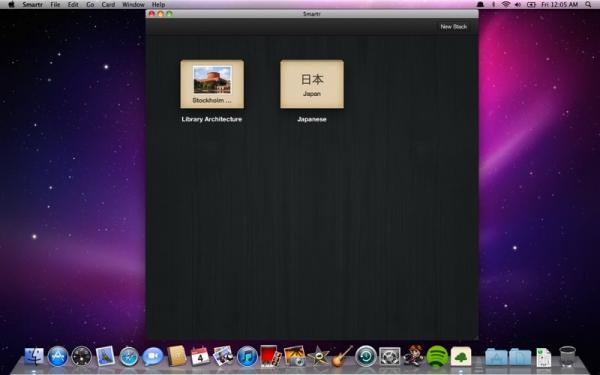Open the Wi-Fi status menu

click(x=506, y=5)
